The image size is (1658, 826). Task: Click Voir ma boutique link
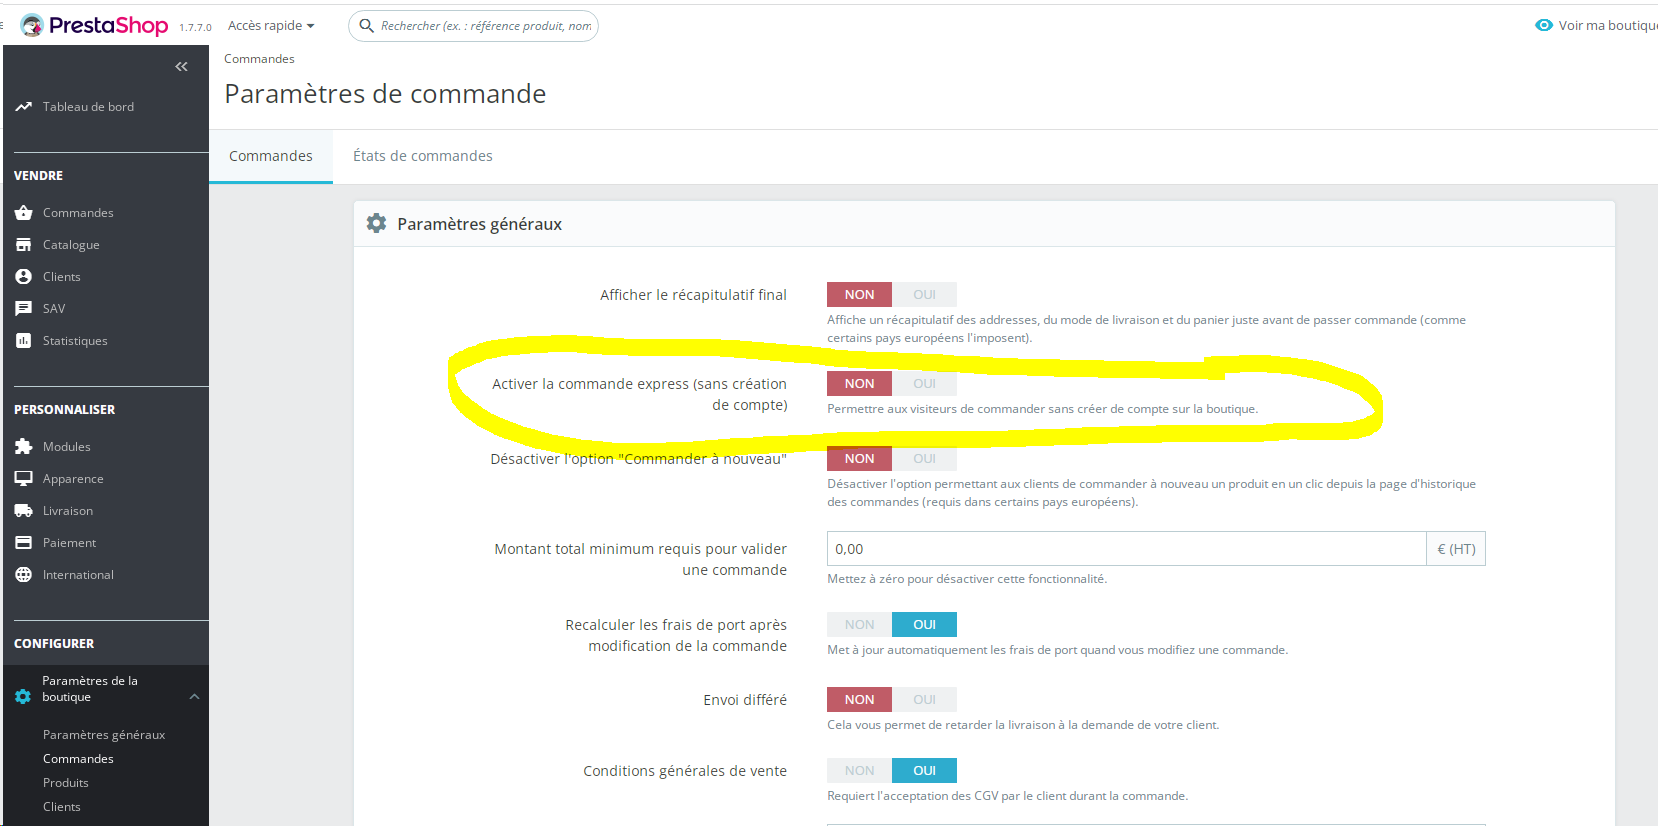(x=1597, y=26)
